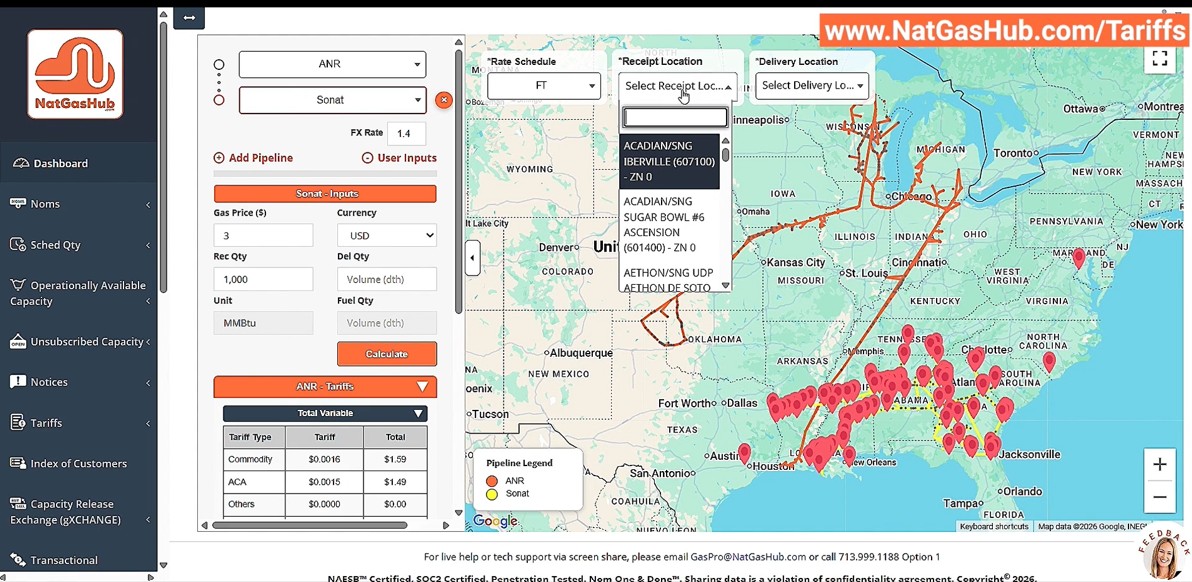
Task: Click Add Pipeline link
Action: 253,158
